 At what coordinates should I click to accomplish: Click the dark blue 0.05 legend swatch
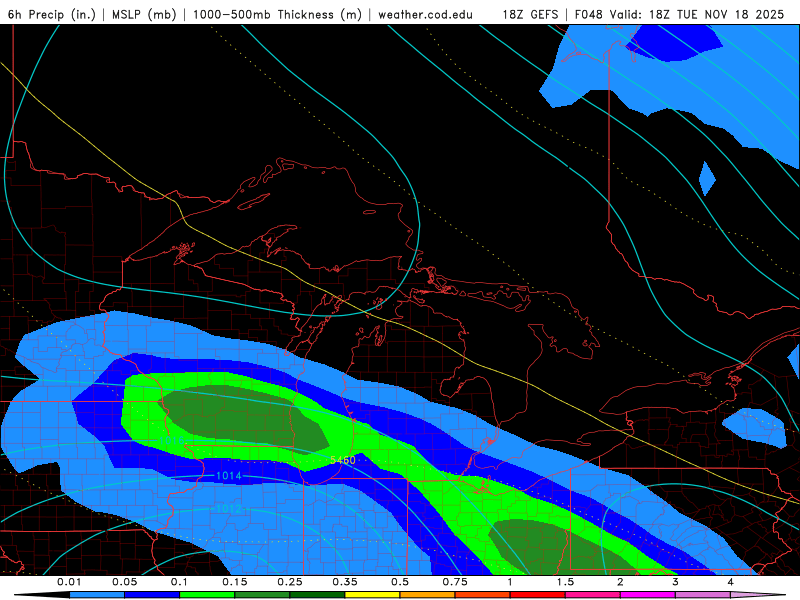[152, 595]
